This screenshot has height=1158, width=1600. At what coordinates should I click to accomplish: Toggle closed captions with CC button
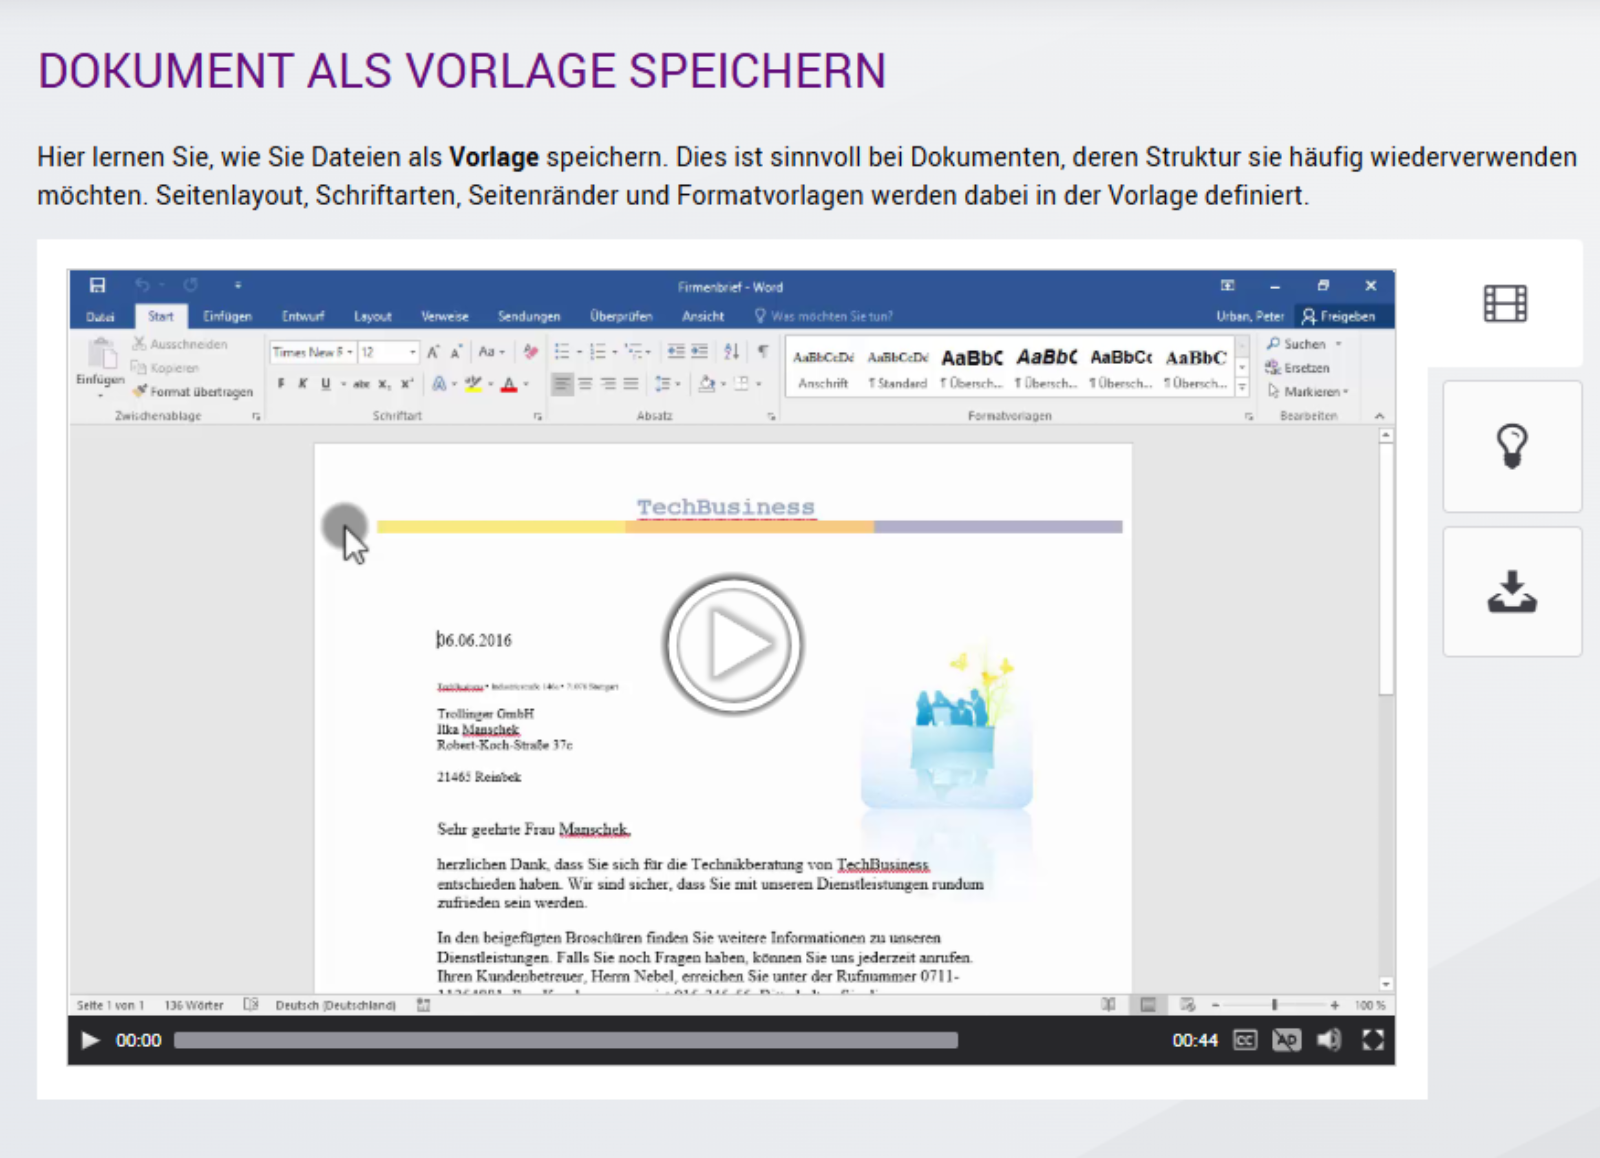[1245, 1040]
